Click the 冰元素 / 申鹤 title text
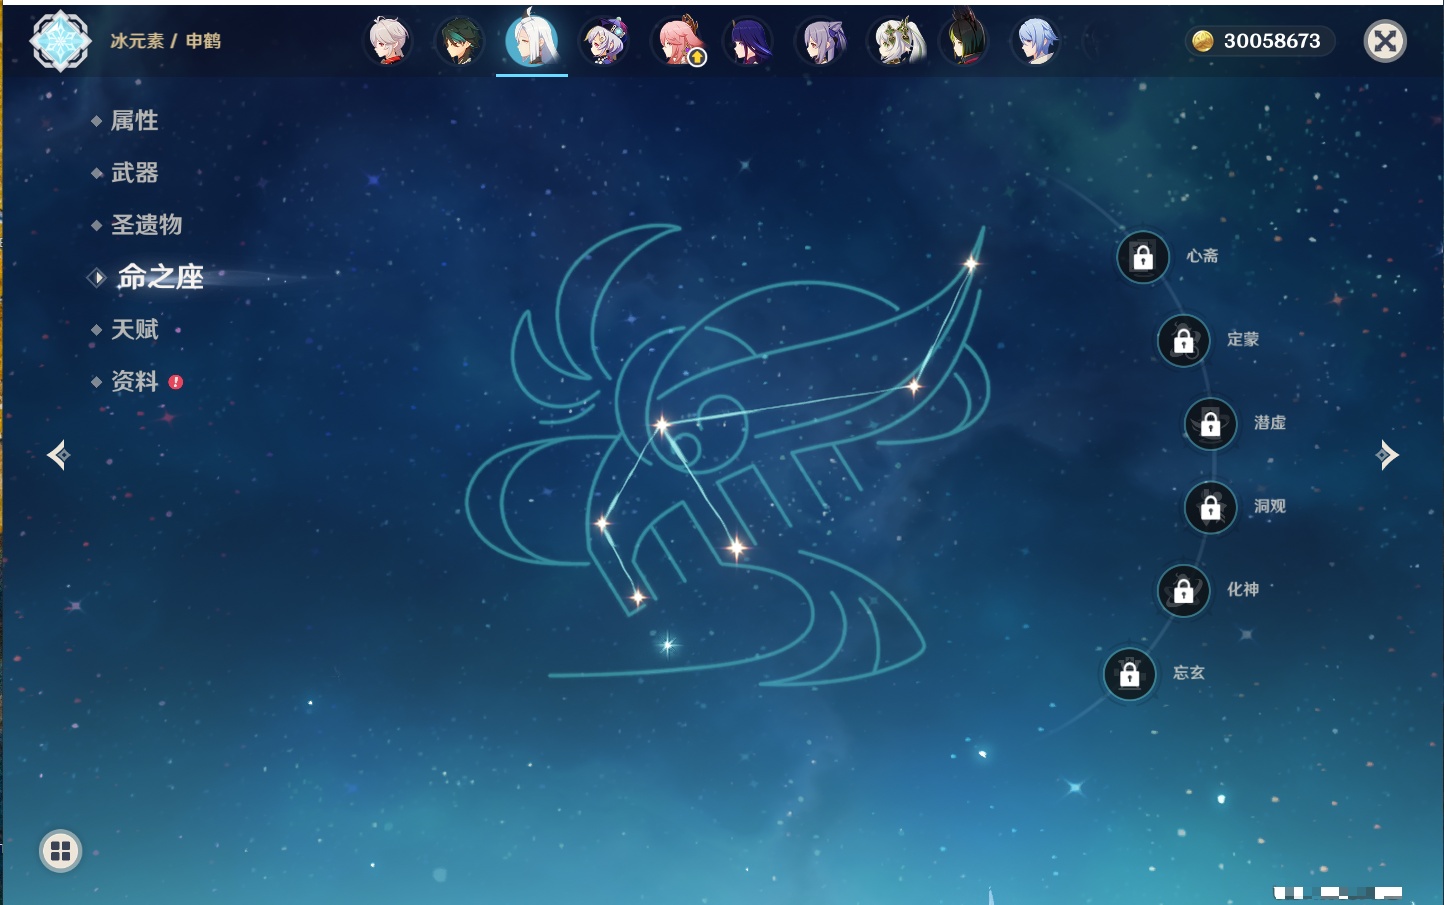1444x905 pixels. (166, 41)
